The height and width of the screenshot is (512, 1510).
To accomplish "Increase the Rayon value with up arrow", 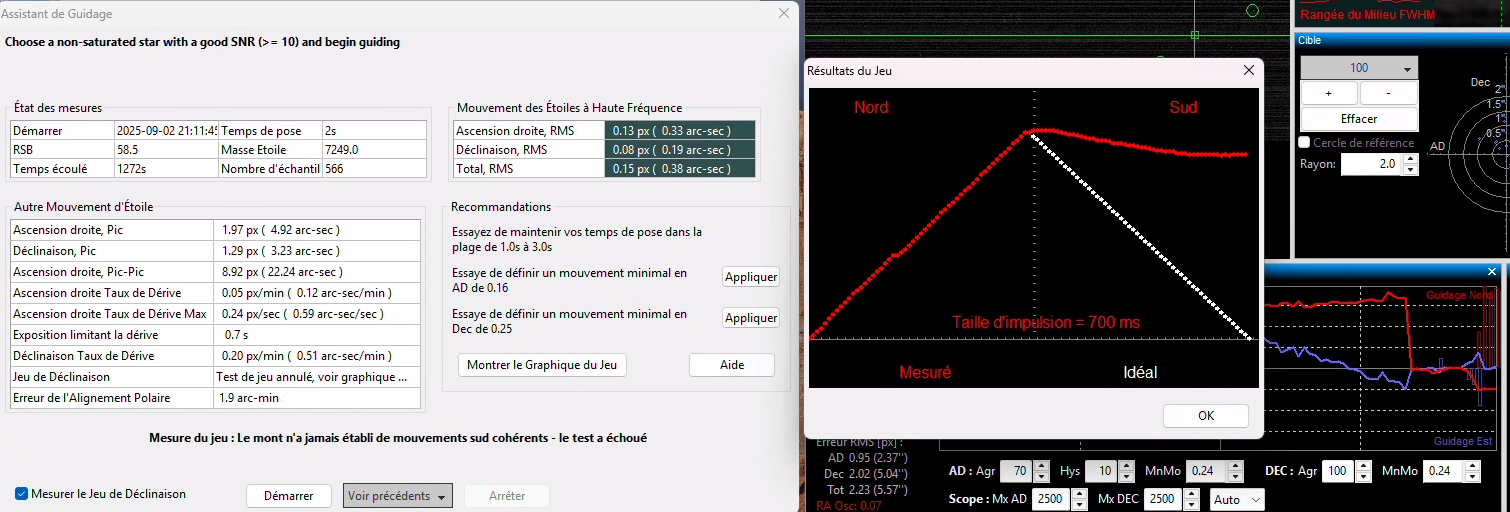I will coord(1410,159).
